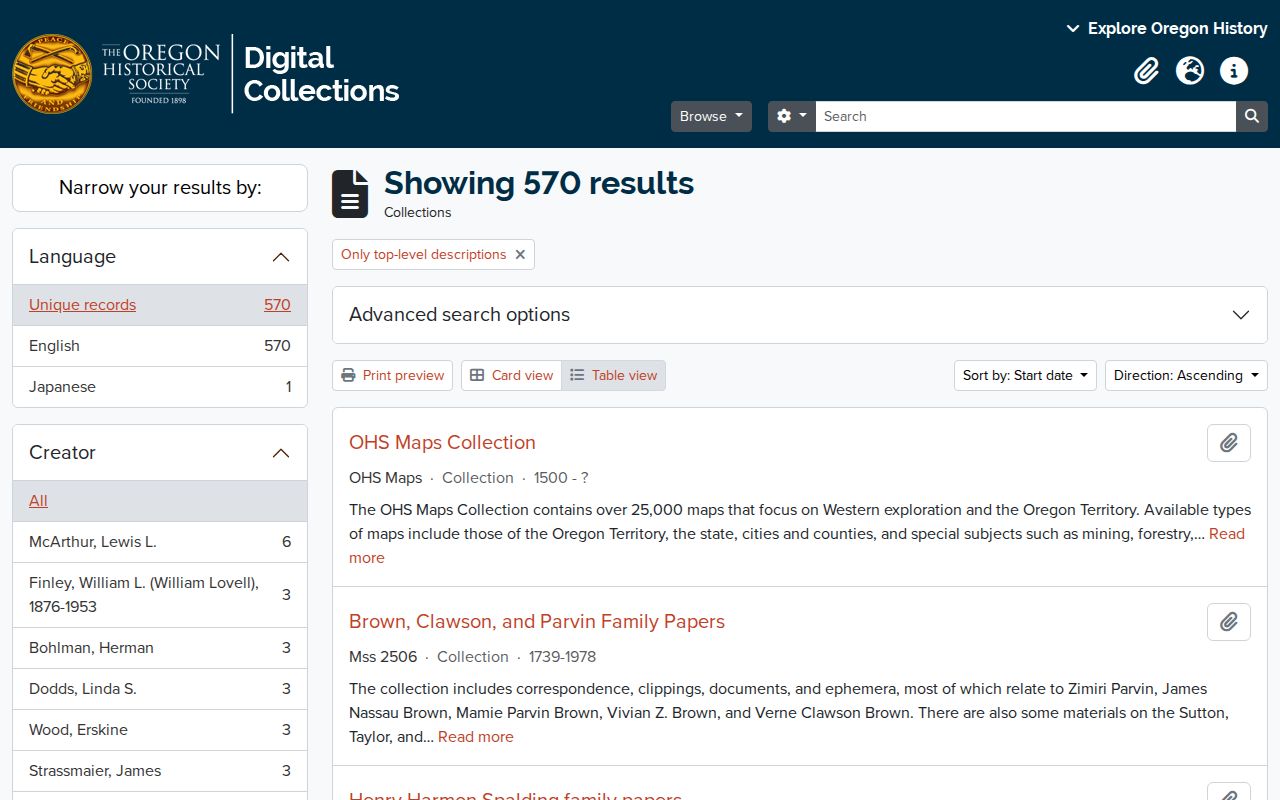1280x800 pixels.
Task: Open the language globe icon in header
Action: pos(1190,71)
